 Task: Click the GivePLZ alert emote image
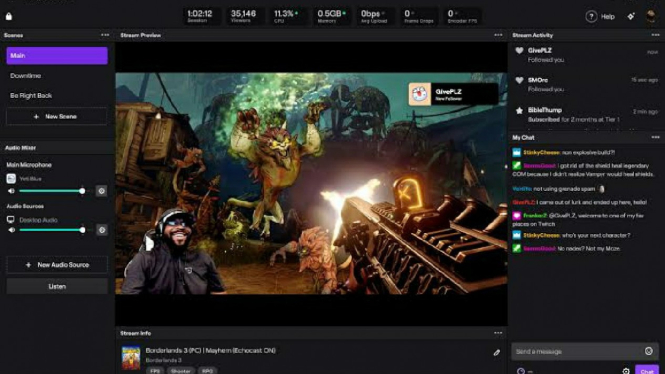[420, 94]
